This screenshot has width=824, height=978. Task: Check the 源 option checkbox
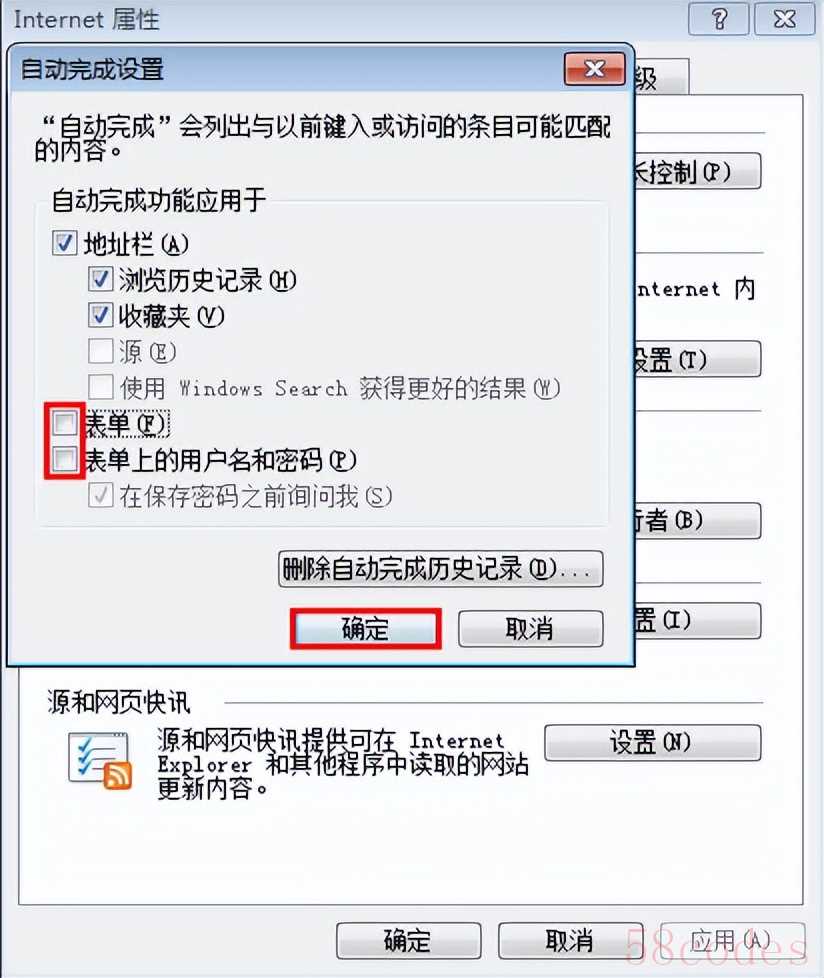tap(100, 351)
